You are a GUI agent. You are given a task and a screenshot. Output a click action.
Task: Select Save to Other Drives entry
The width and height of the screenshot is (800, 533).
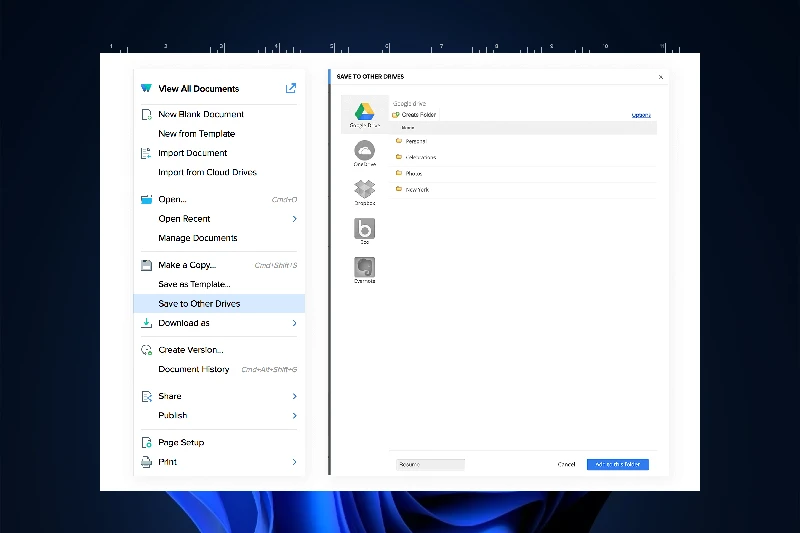(219, 303)
